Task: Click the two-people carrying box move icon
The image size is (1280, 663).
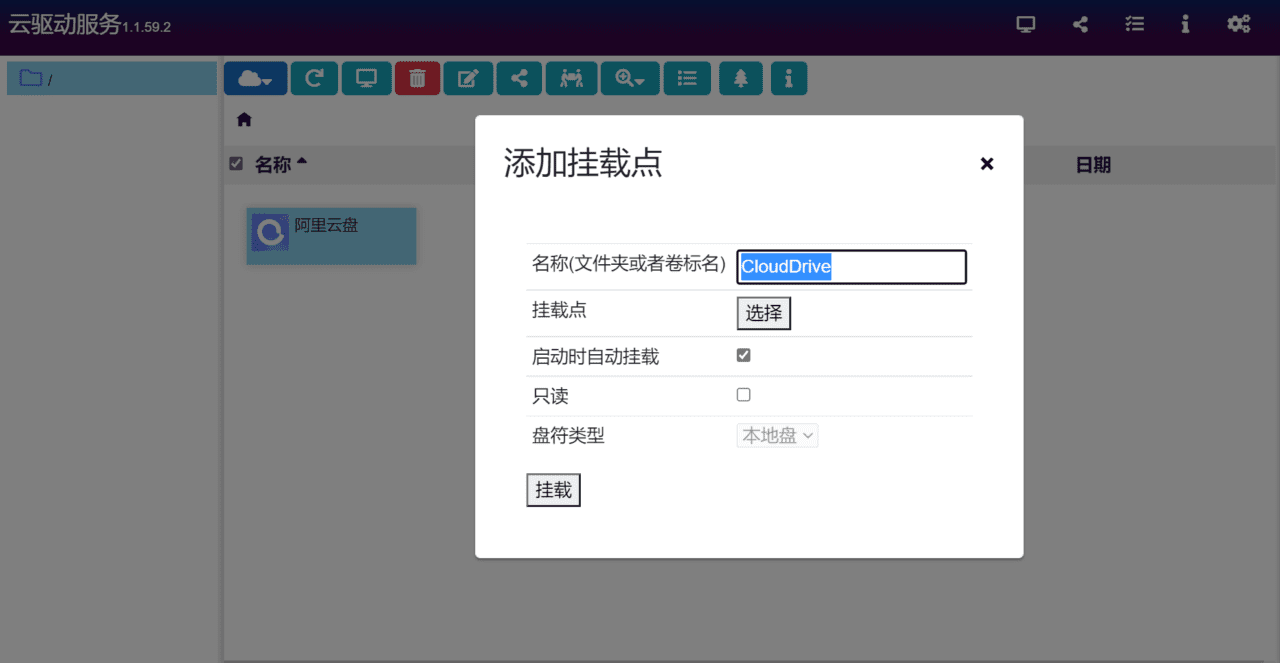Action: (x=571, y=79)
